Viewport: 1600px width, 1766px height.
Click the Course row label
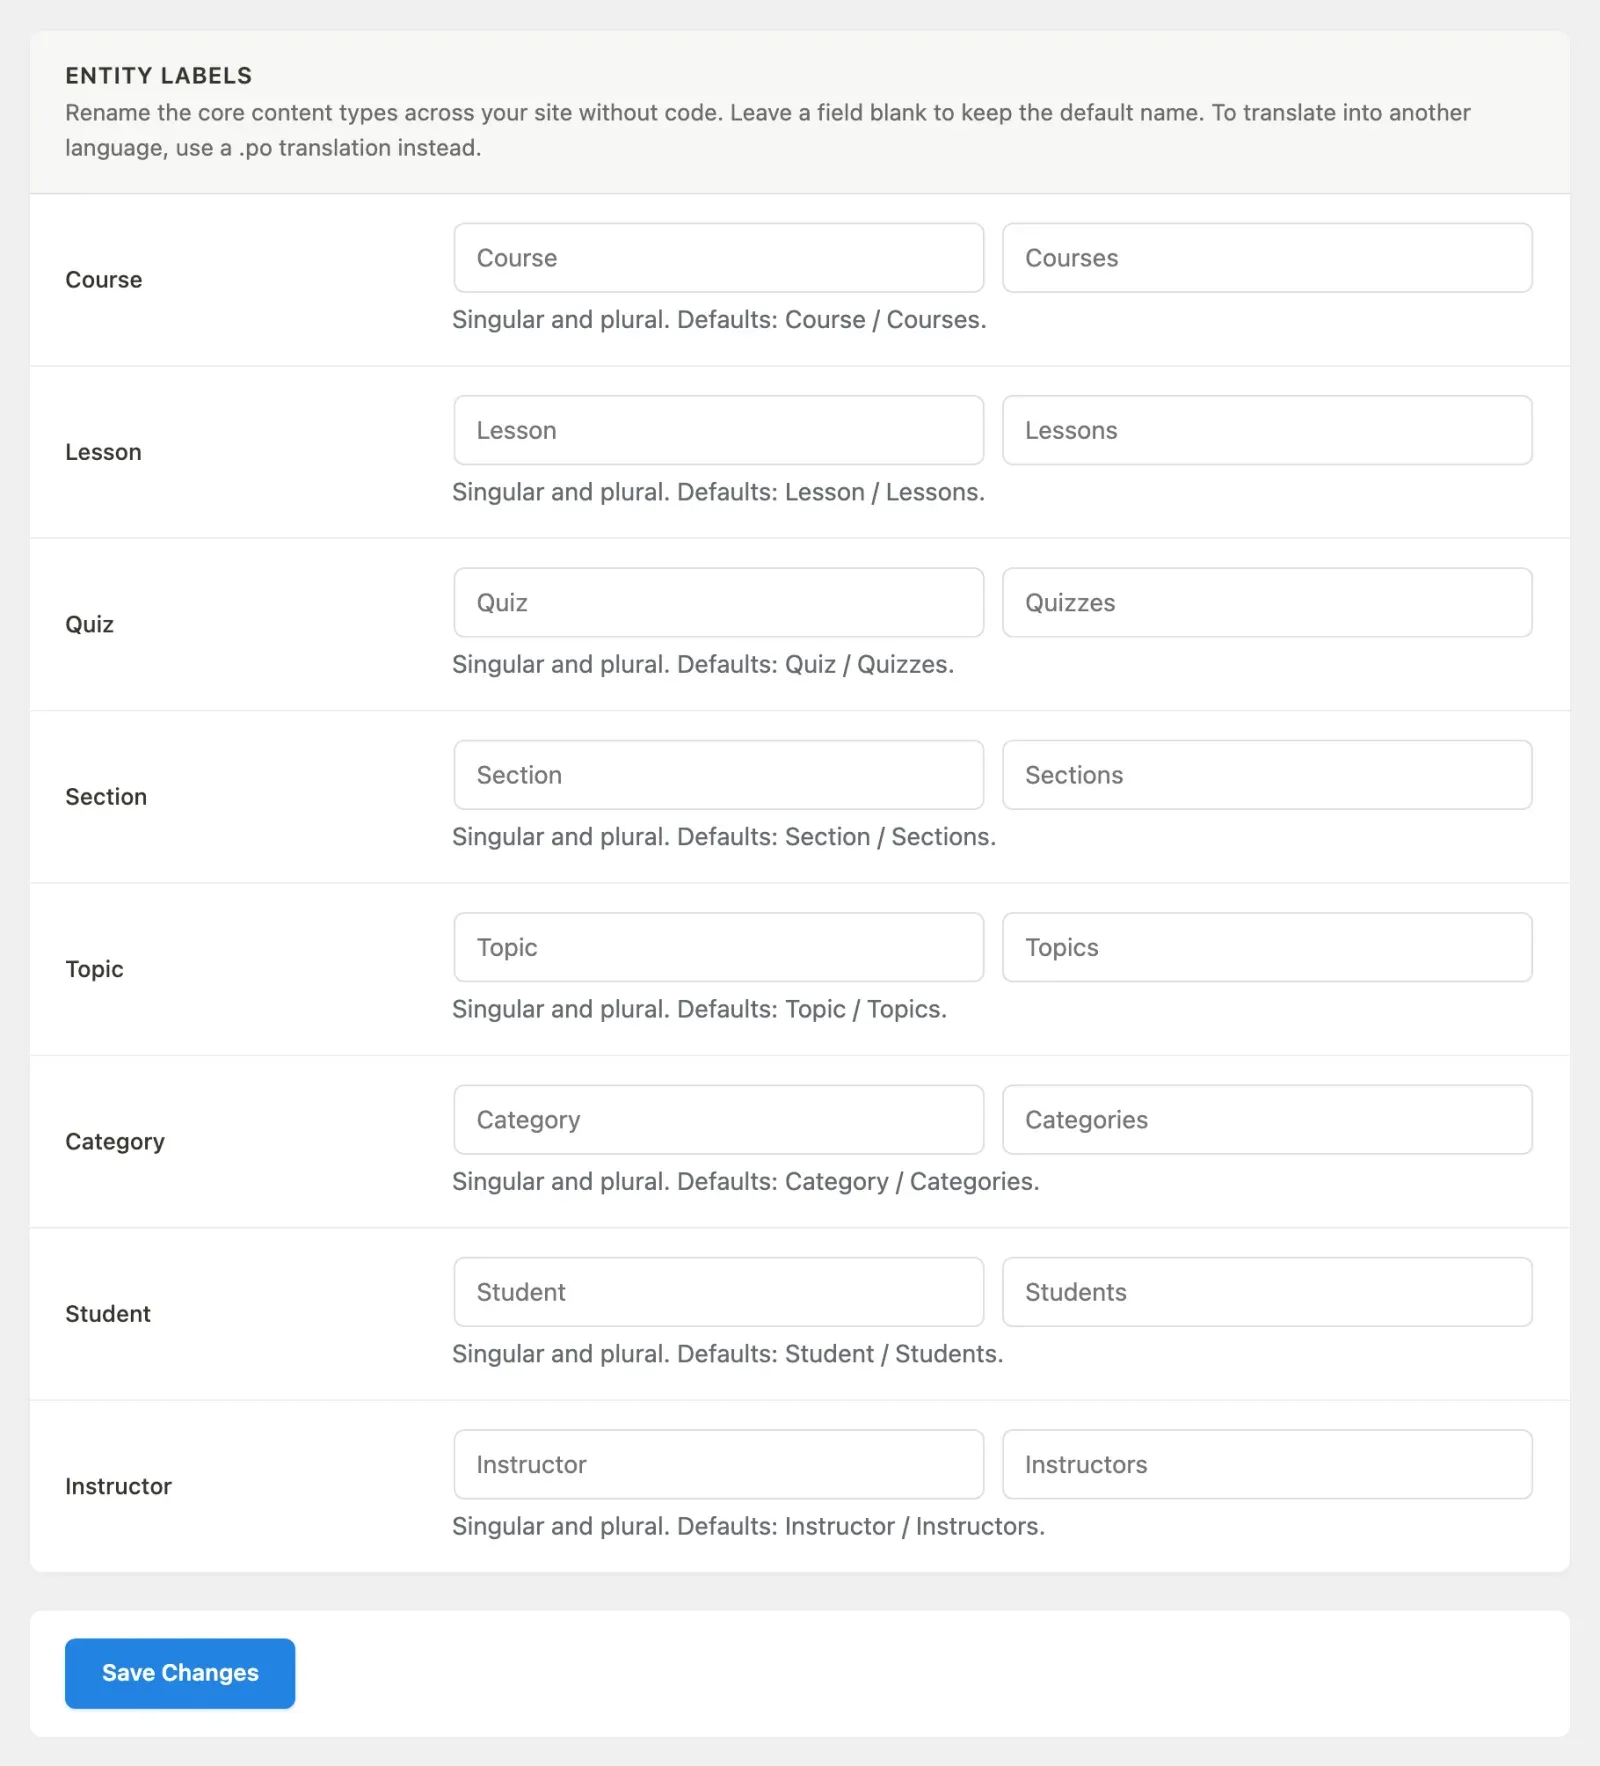click(x=104, y=280)
